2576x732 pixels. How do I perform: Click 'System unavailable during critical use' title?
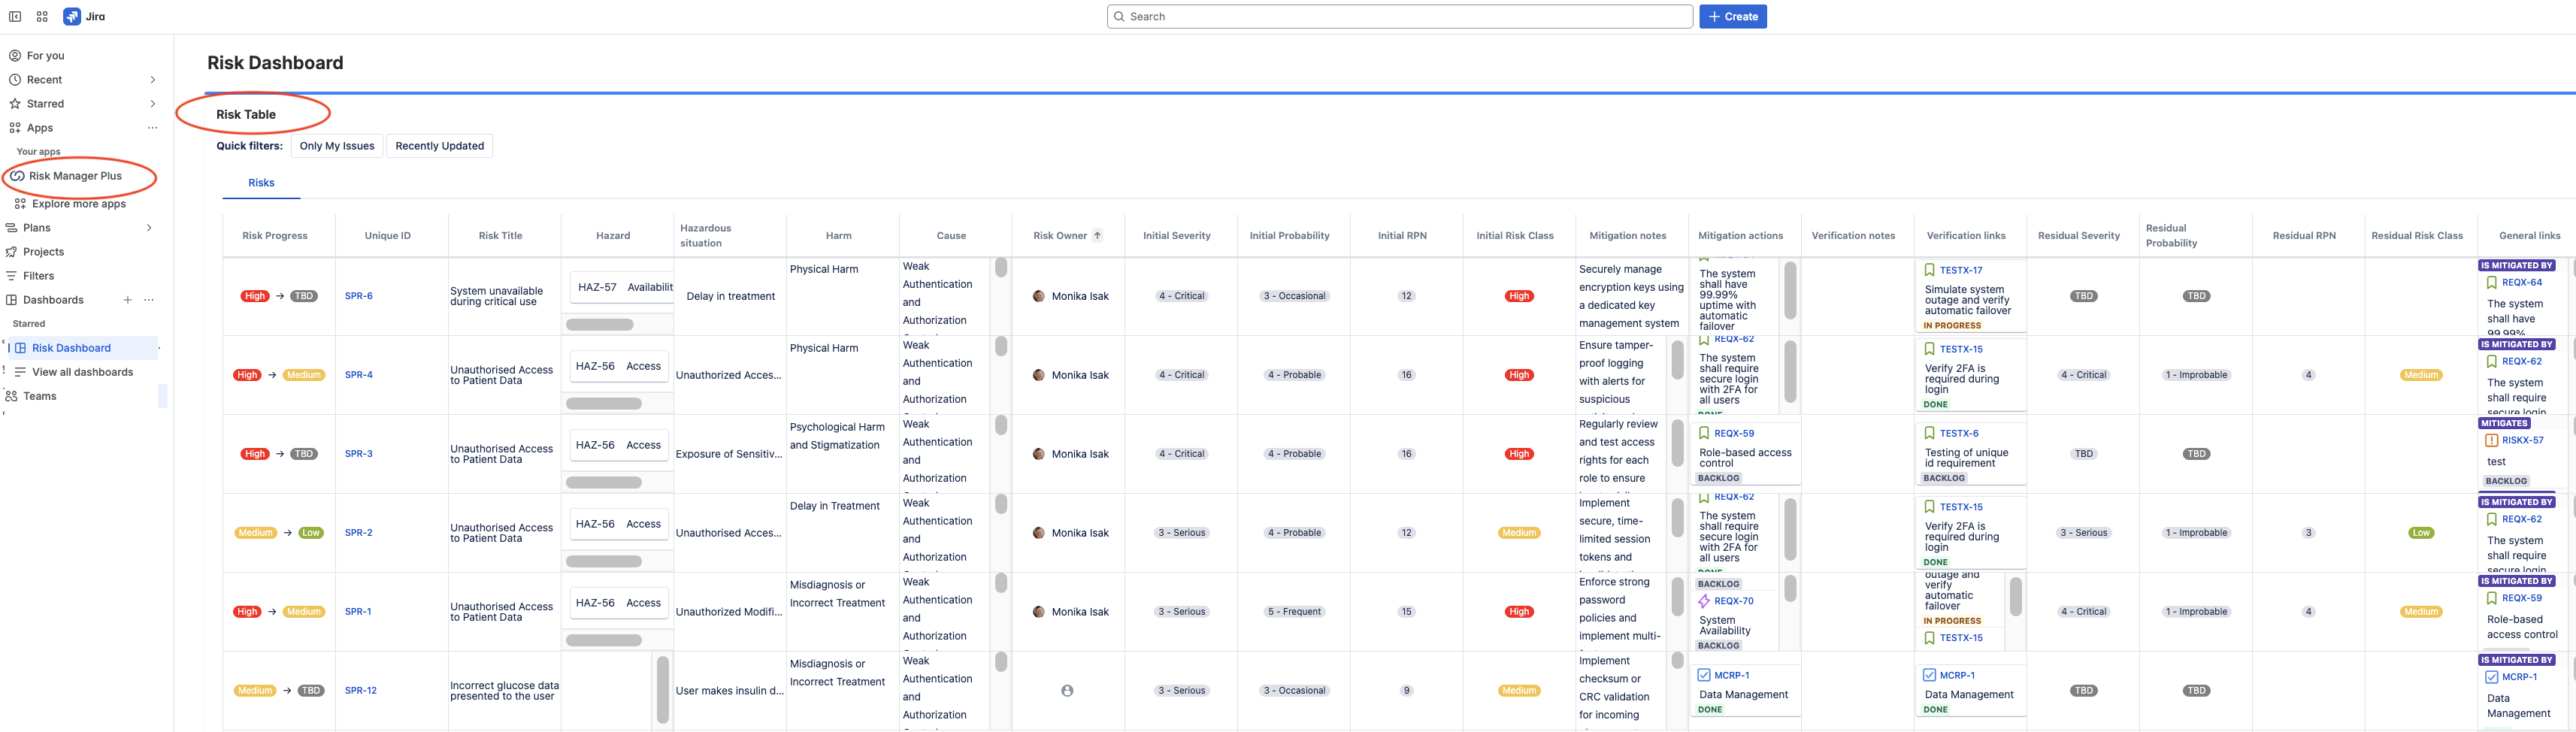[x=497, y=296]
